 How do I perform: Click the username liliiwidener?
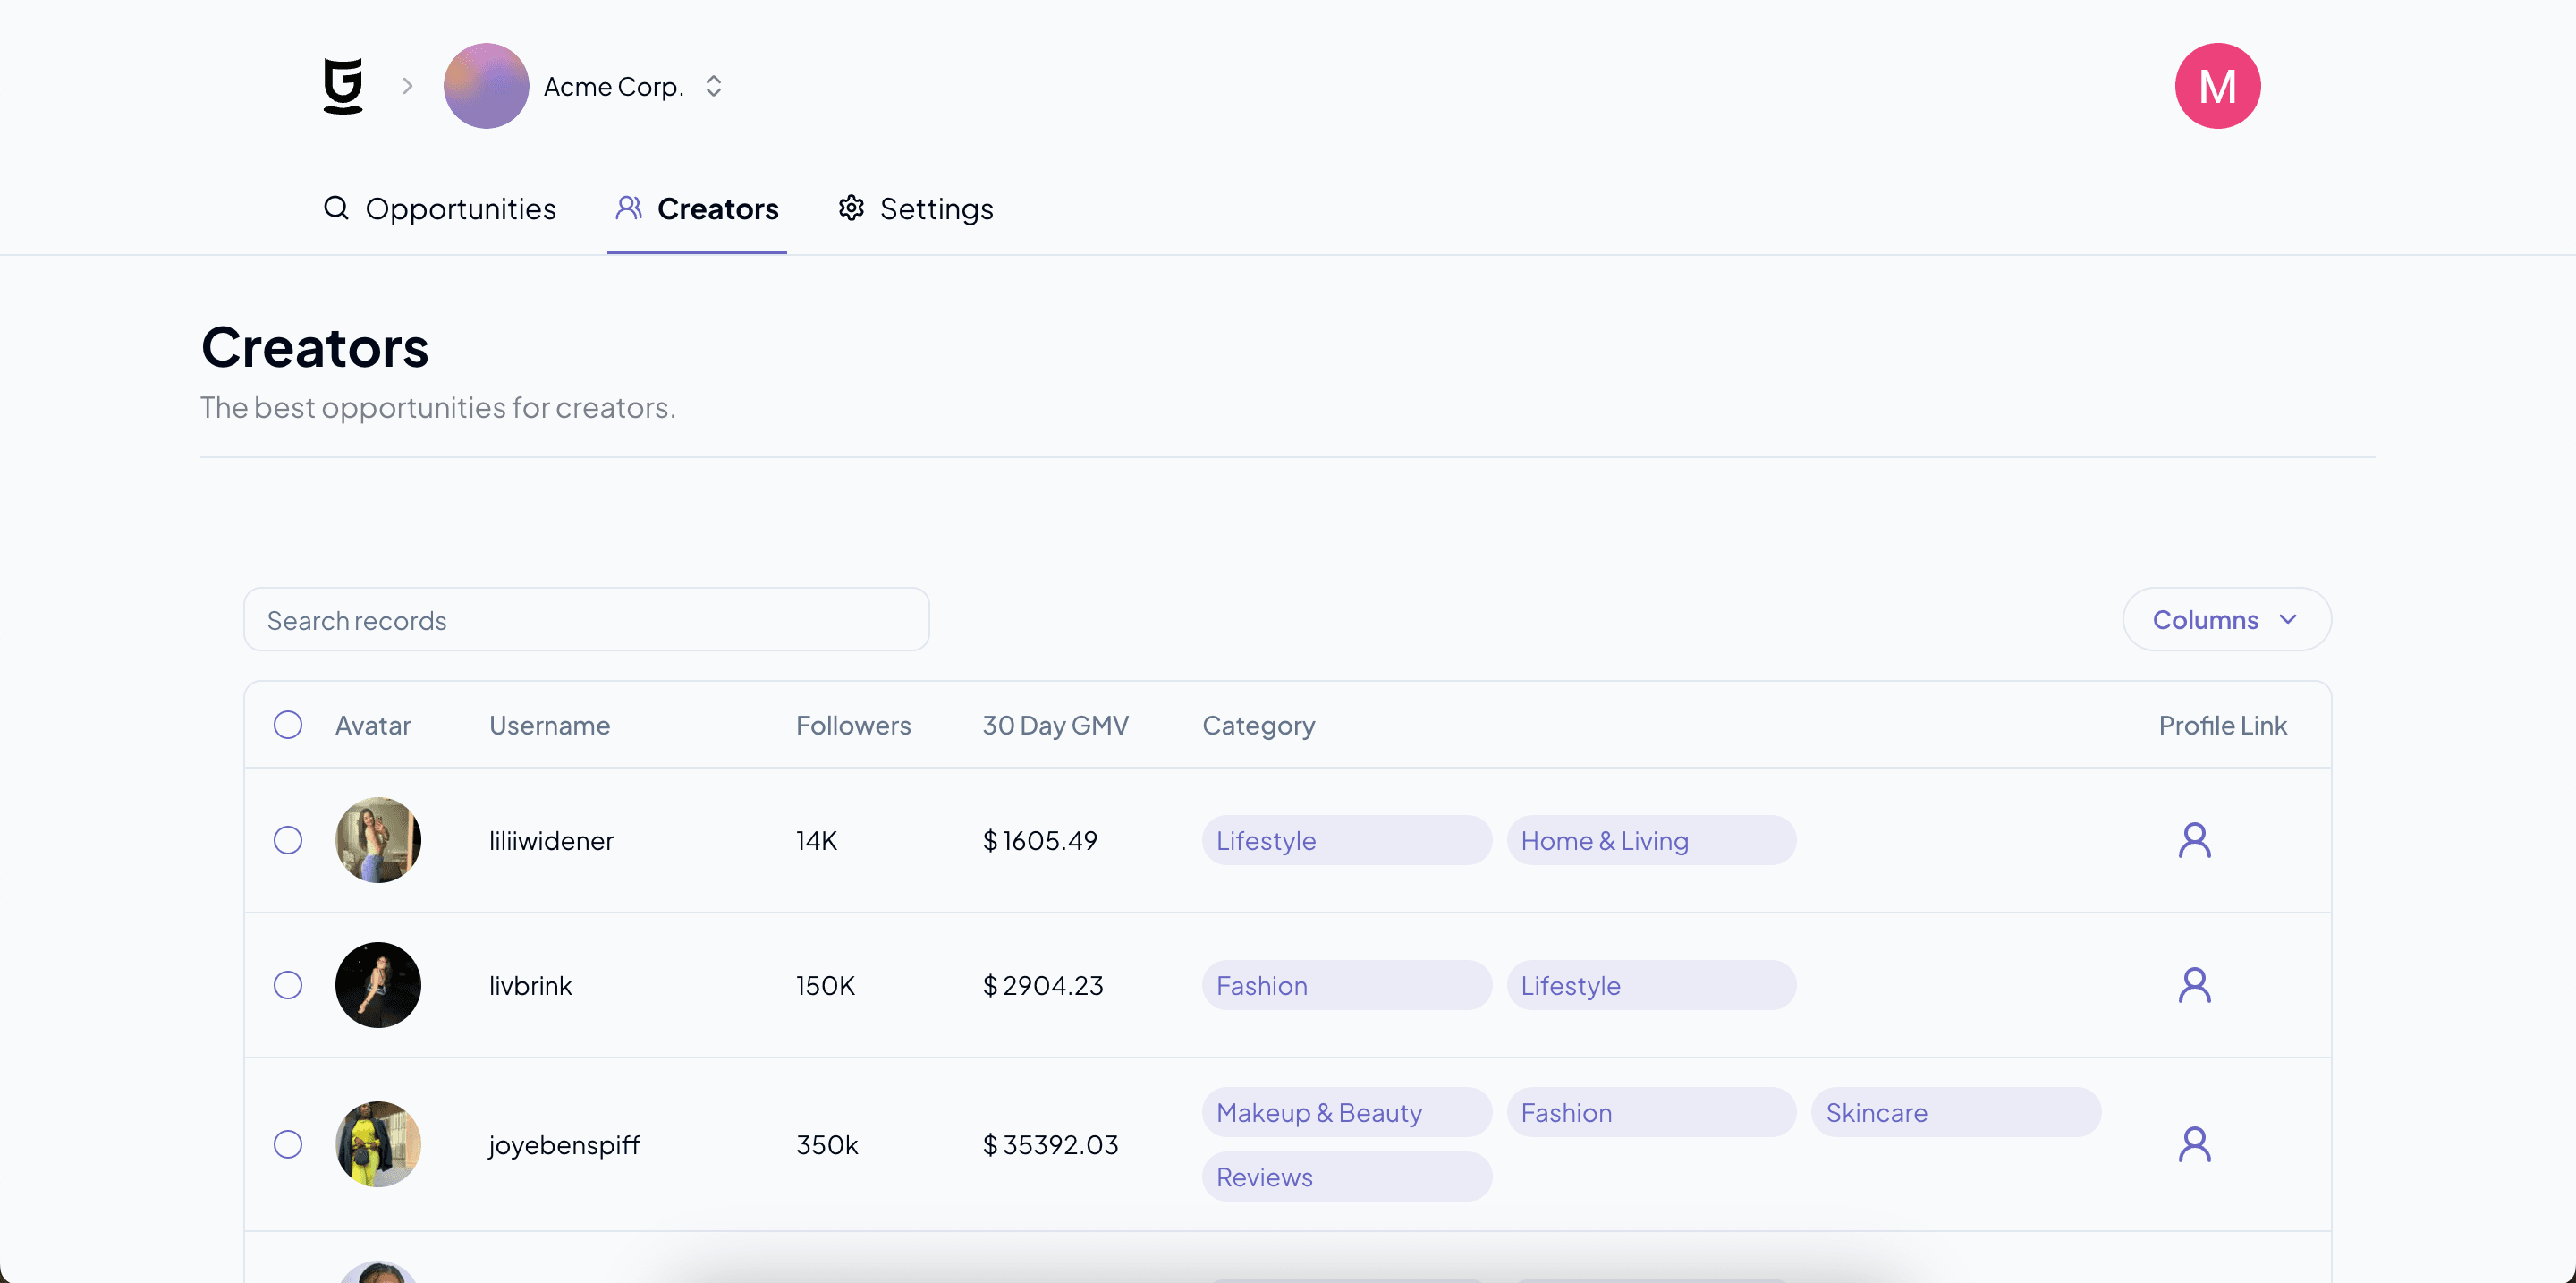[x=551, y=840]
